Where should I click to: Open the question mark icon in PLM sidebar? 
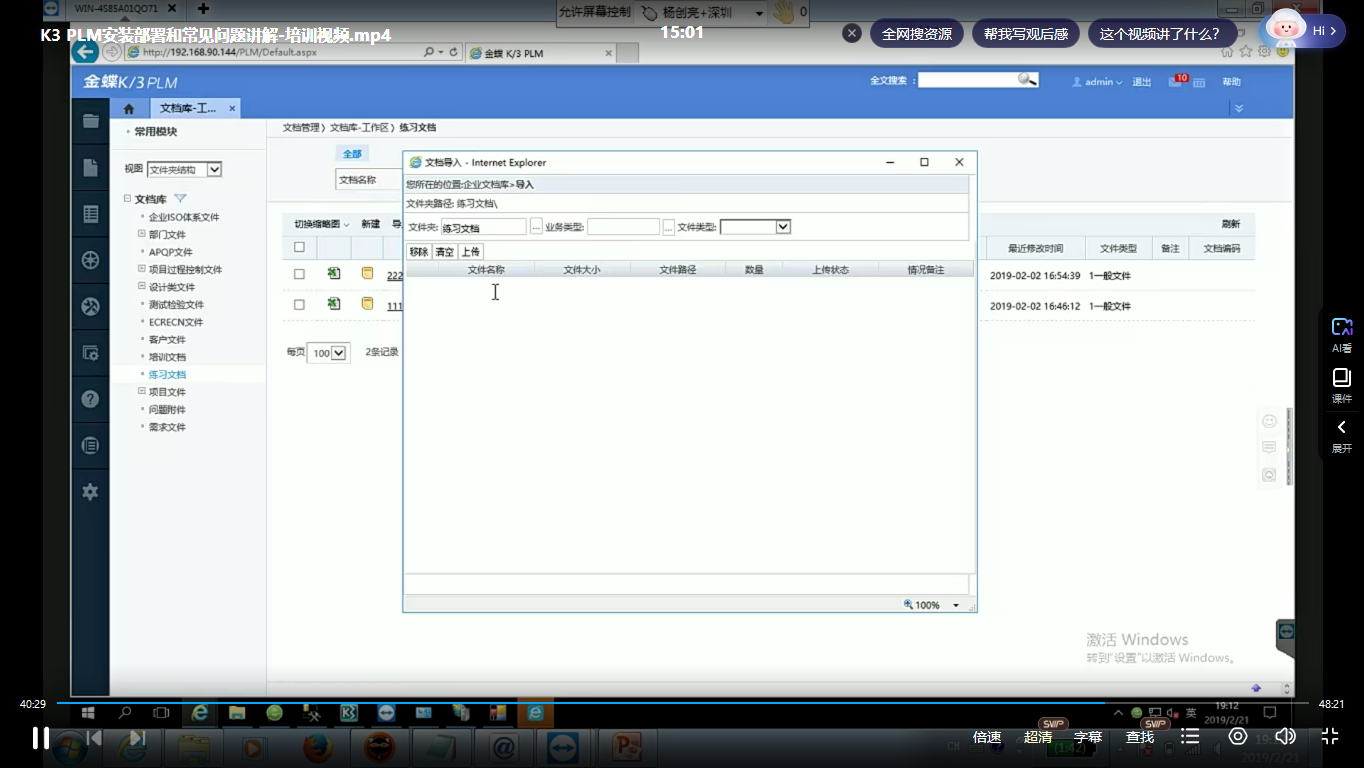pyautogui.click(x=90, y=399)
